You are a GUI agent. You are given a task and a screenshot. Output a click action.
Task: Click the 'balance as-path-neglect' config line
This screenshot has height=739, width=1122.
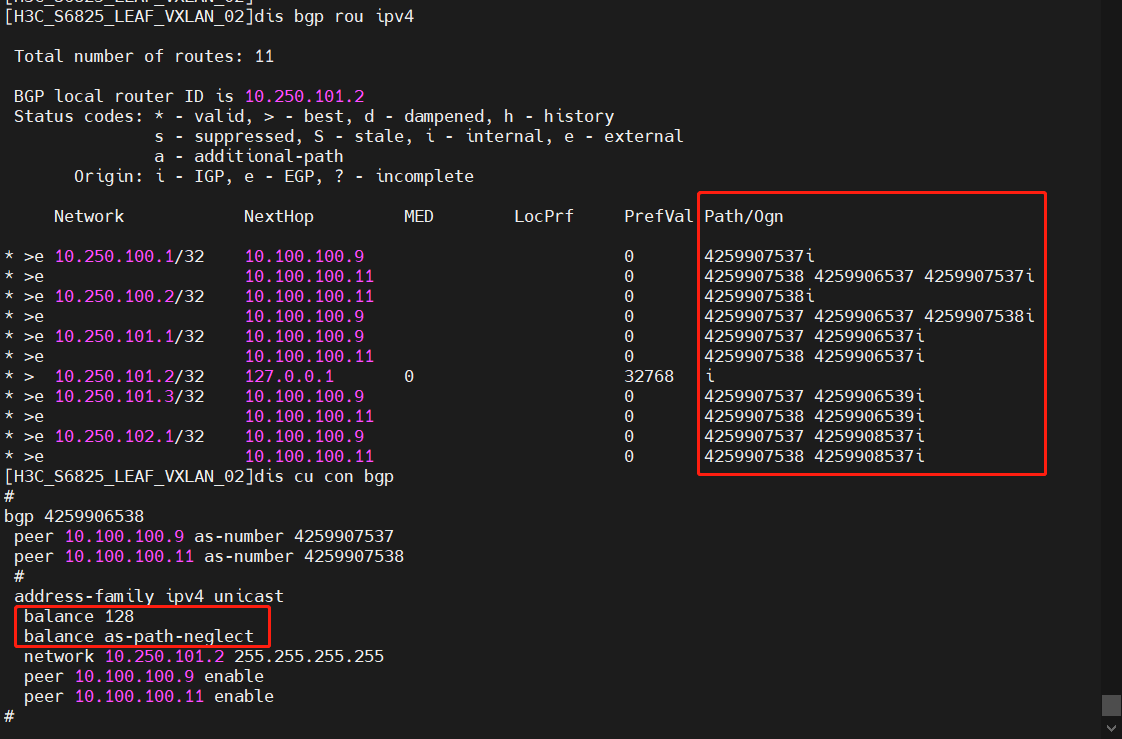(146, 636)
